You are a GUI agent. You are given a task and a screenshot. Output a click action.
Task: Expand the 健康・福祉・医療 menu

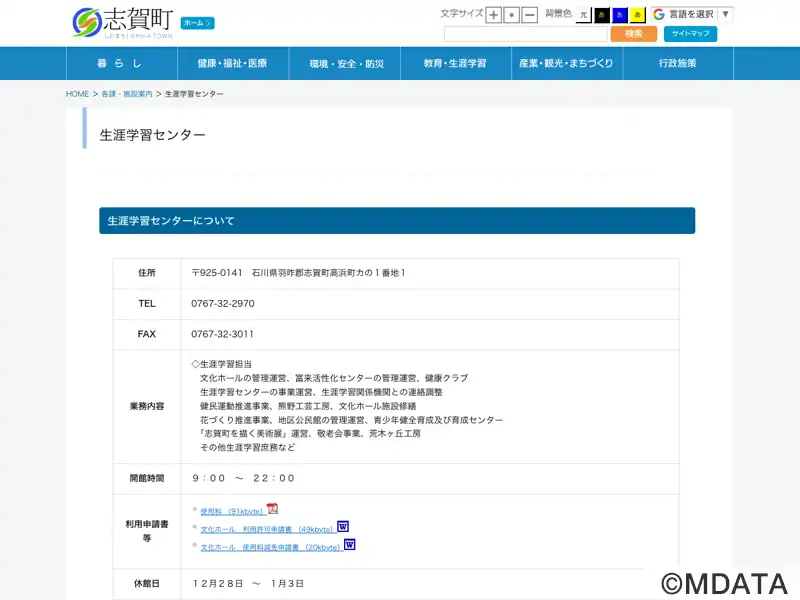pyautogui.click(x=232, y=63)
